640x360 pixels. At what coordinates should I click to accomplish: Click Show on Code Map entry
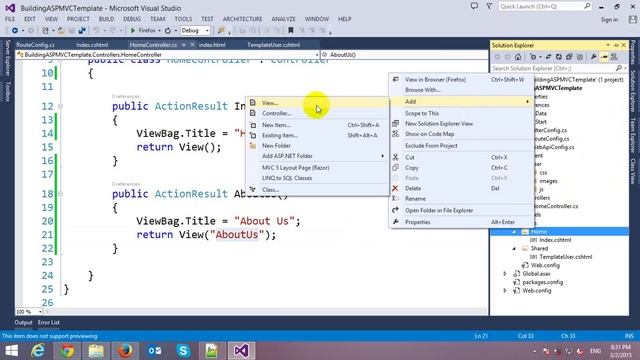click(x=461, y=134)
